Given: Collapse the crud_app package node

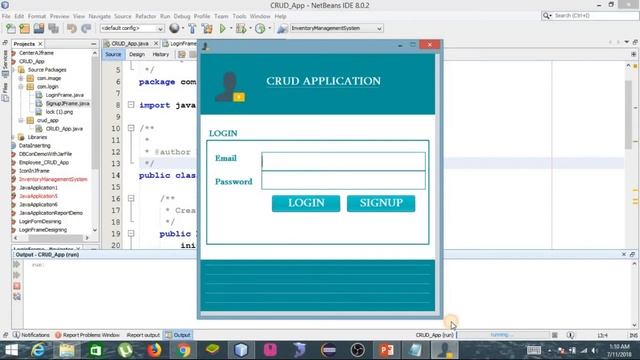Looking at the screenshot, I should click(x=21, y=120).
